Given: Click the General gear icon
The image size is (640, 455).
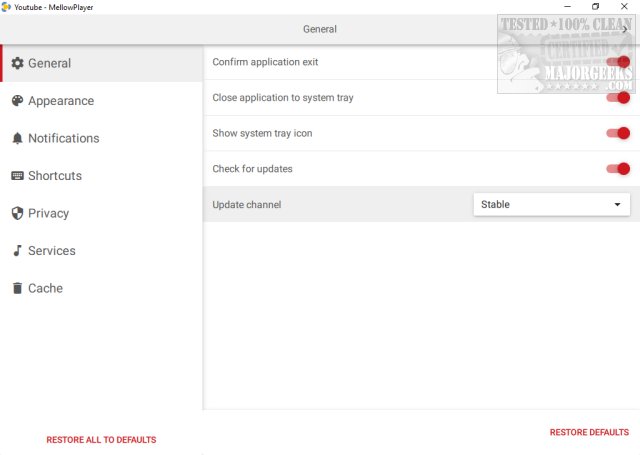Looking at the screenshot, I should click(x=17, y=63).
